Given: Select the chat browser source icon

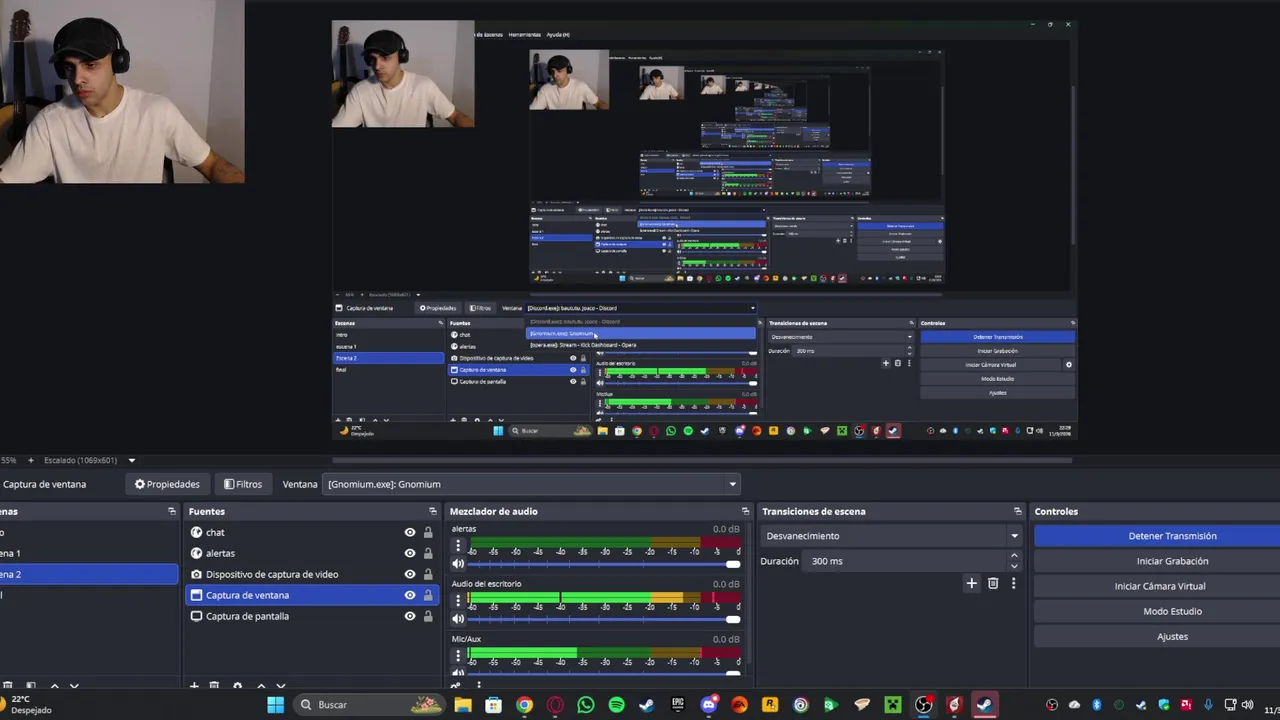Looking at the screenshot, I should [x=196, y=532].
